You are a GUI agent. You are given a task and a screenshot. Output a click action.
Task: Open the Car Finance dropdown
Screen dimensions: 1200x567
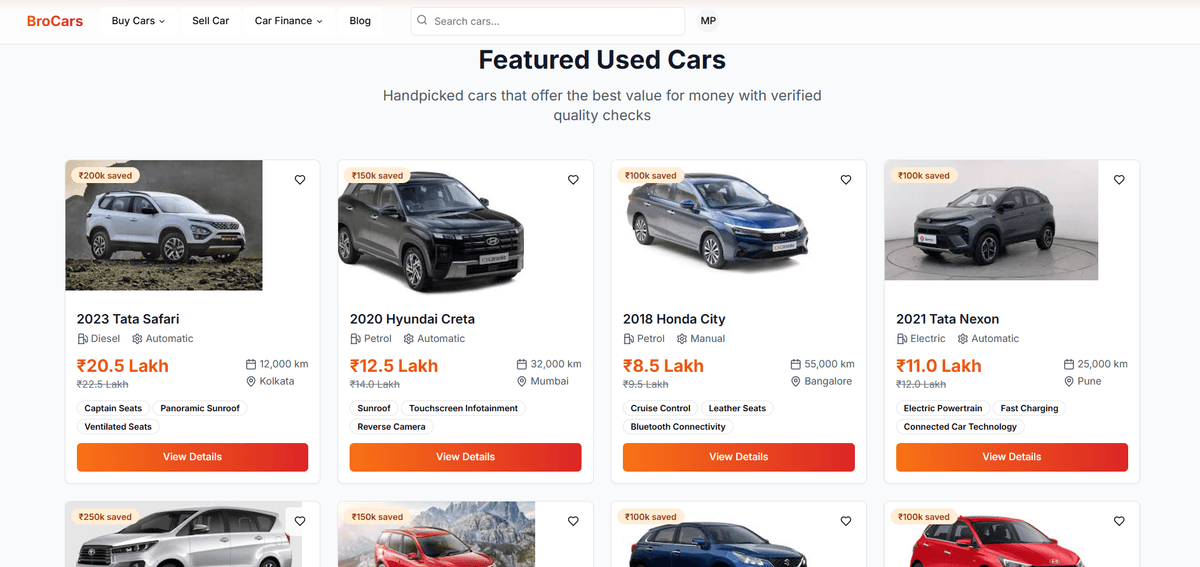tap(288, 21)
